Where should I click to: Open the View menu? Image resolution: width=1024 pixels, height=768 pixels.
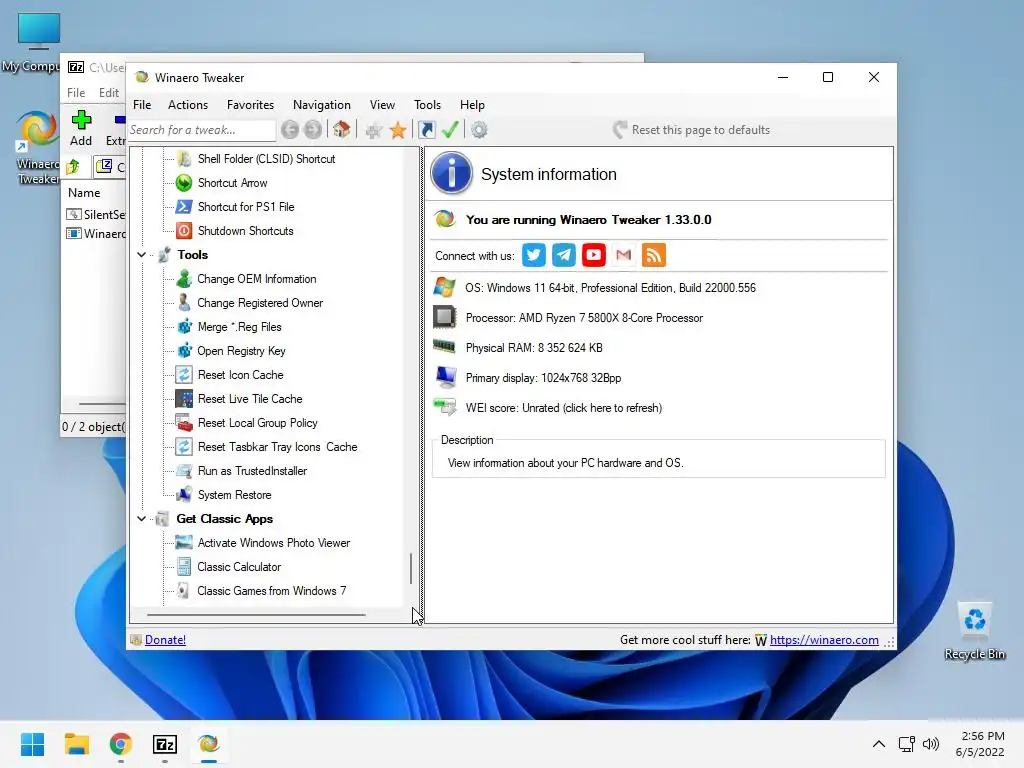tap(382, 104)
